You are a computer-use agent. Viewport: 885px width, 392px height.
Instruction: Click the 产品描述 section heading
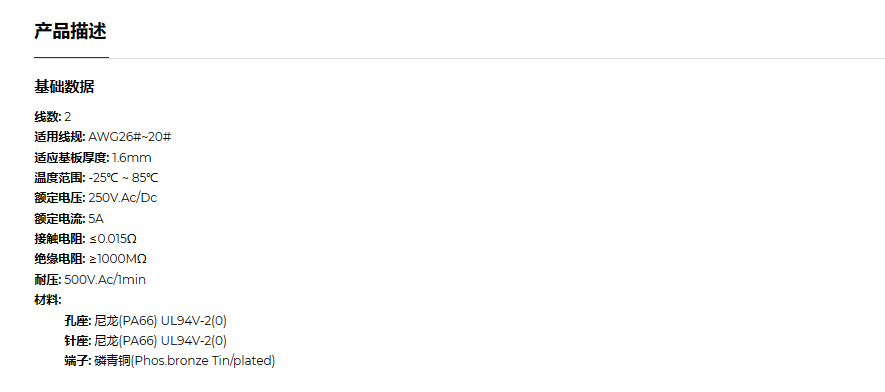point(70,31)
